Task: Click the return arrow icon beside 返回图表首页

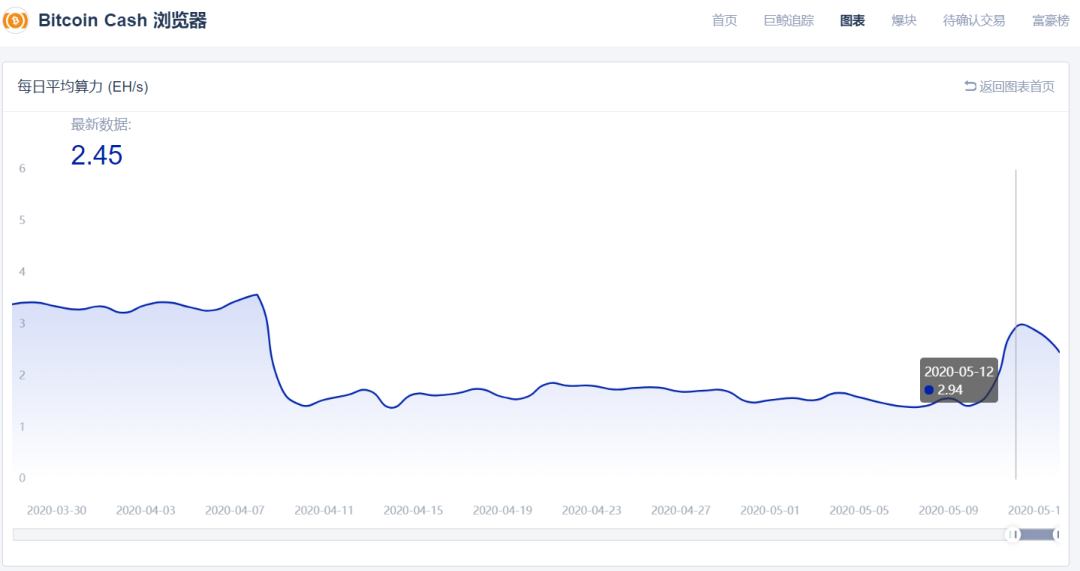Action: [970, 86]
